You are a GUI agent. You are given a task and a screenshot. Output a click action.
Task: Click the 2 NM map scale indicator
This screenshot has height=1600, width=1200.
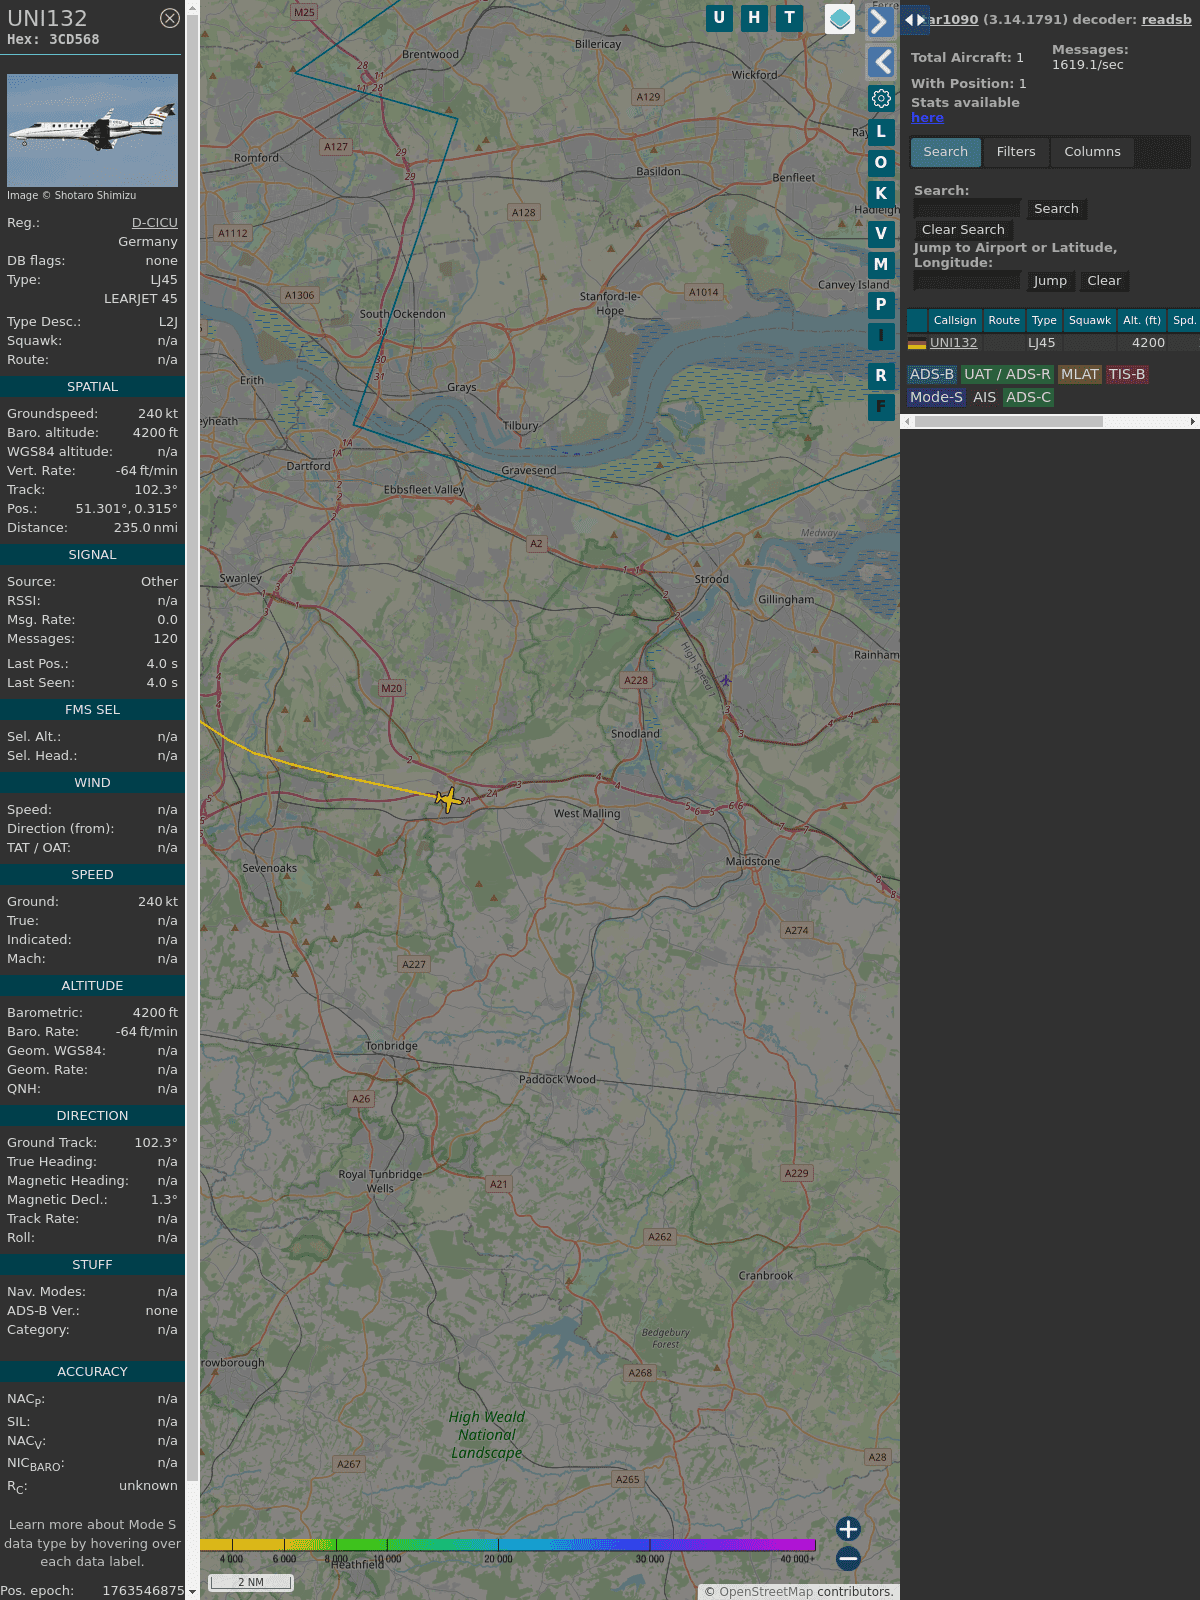[x=251, y=1582]
